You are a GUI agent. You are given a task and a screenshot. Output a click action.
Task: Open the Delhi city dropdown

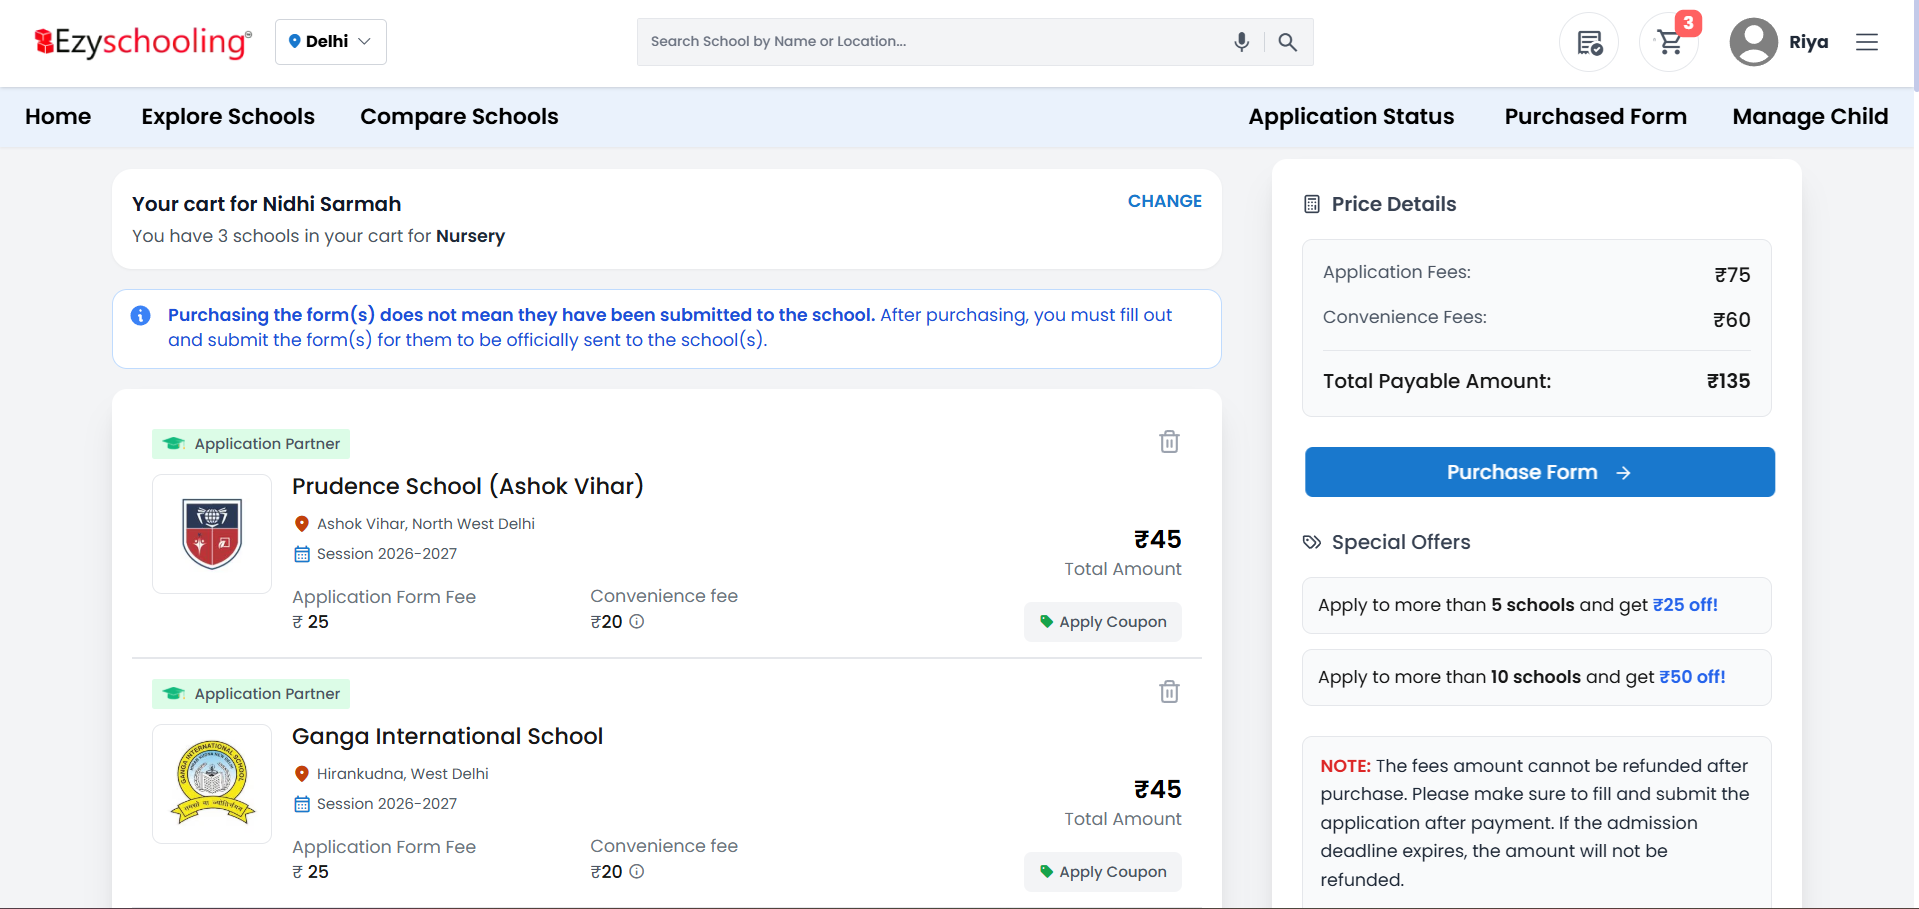331,42
